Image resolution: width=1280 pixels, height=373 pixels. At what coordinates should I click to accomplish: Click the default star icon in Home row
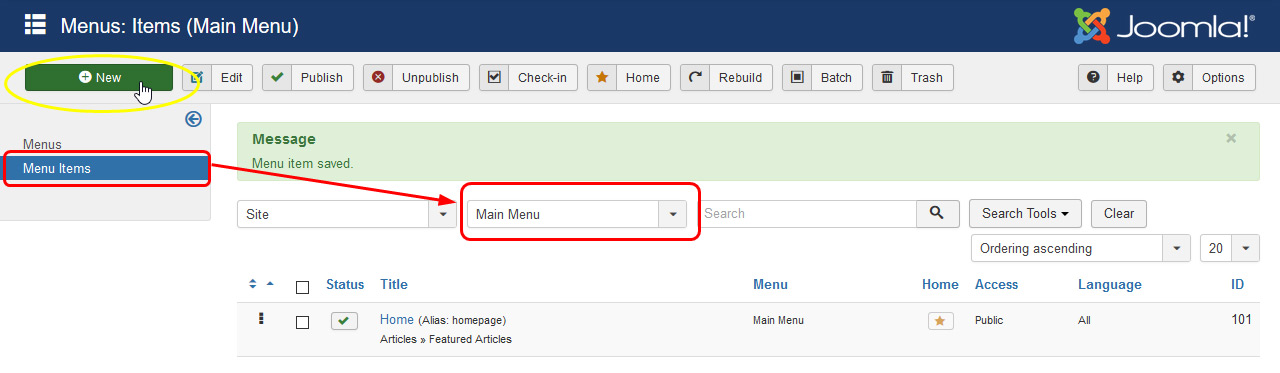point(940,321)
